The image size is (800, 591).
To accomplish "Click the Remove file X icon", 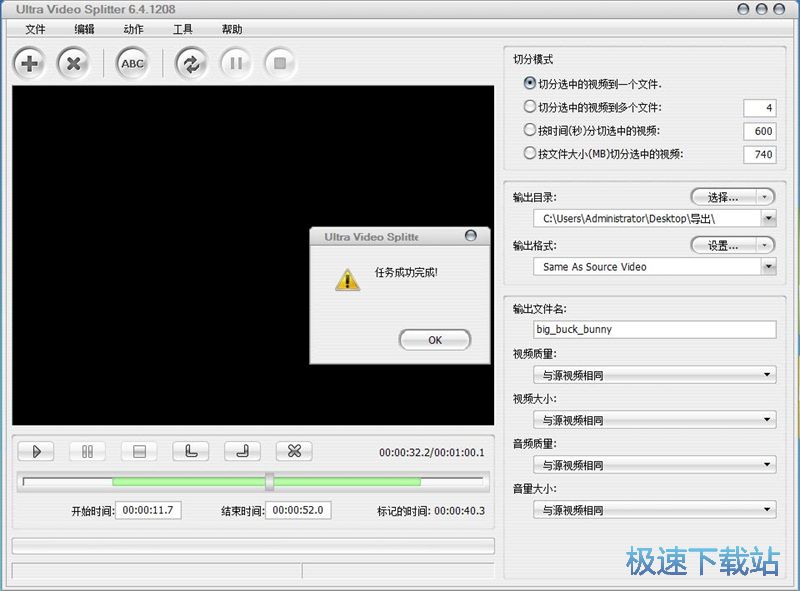I will click(x=73, y=63).
